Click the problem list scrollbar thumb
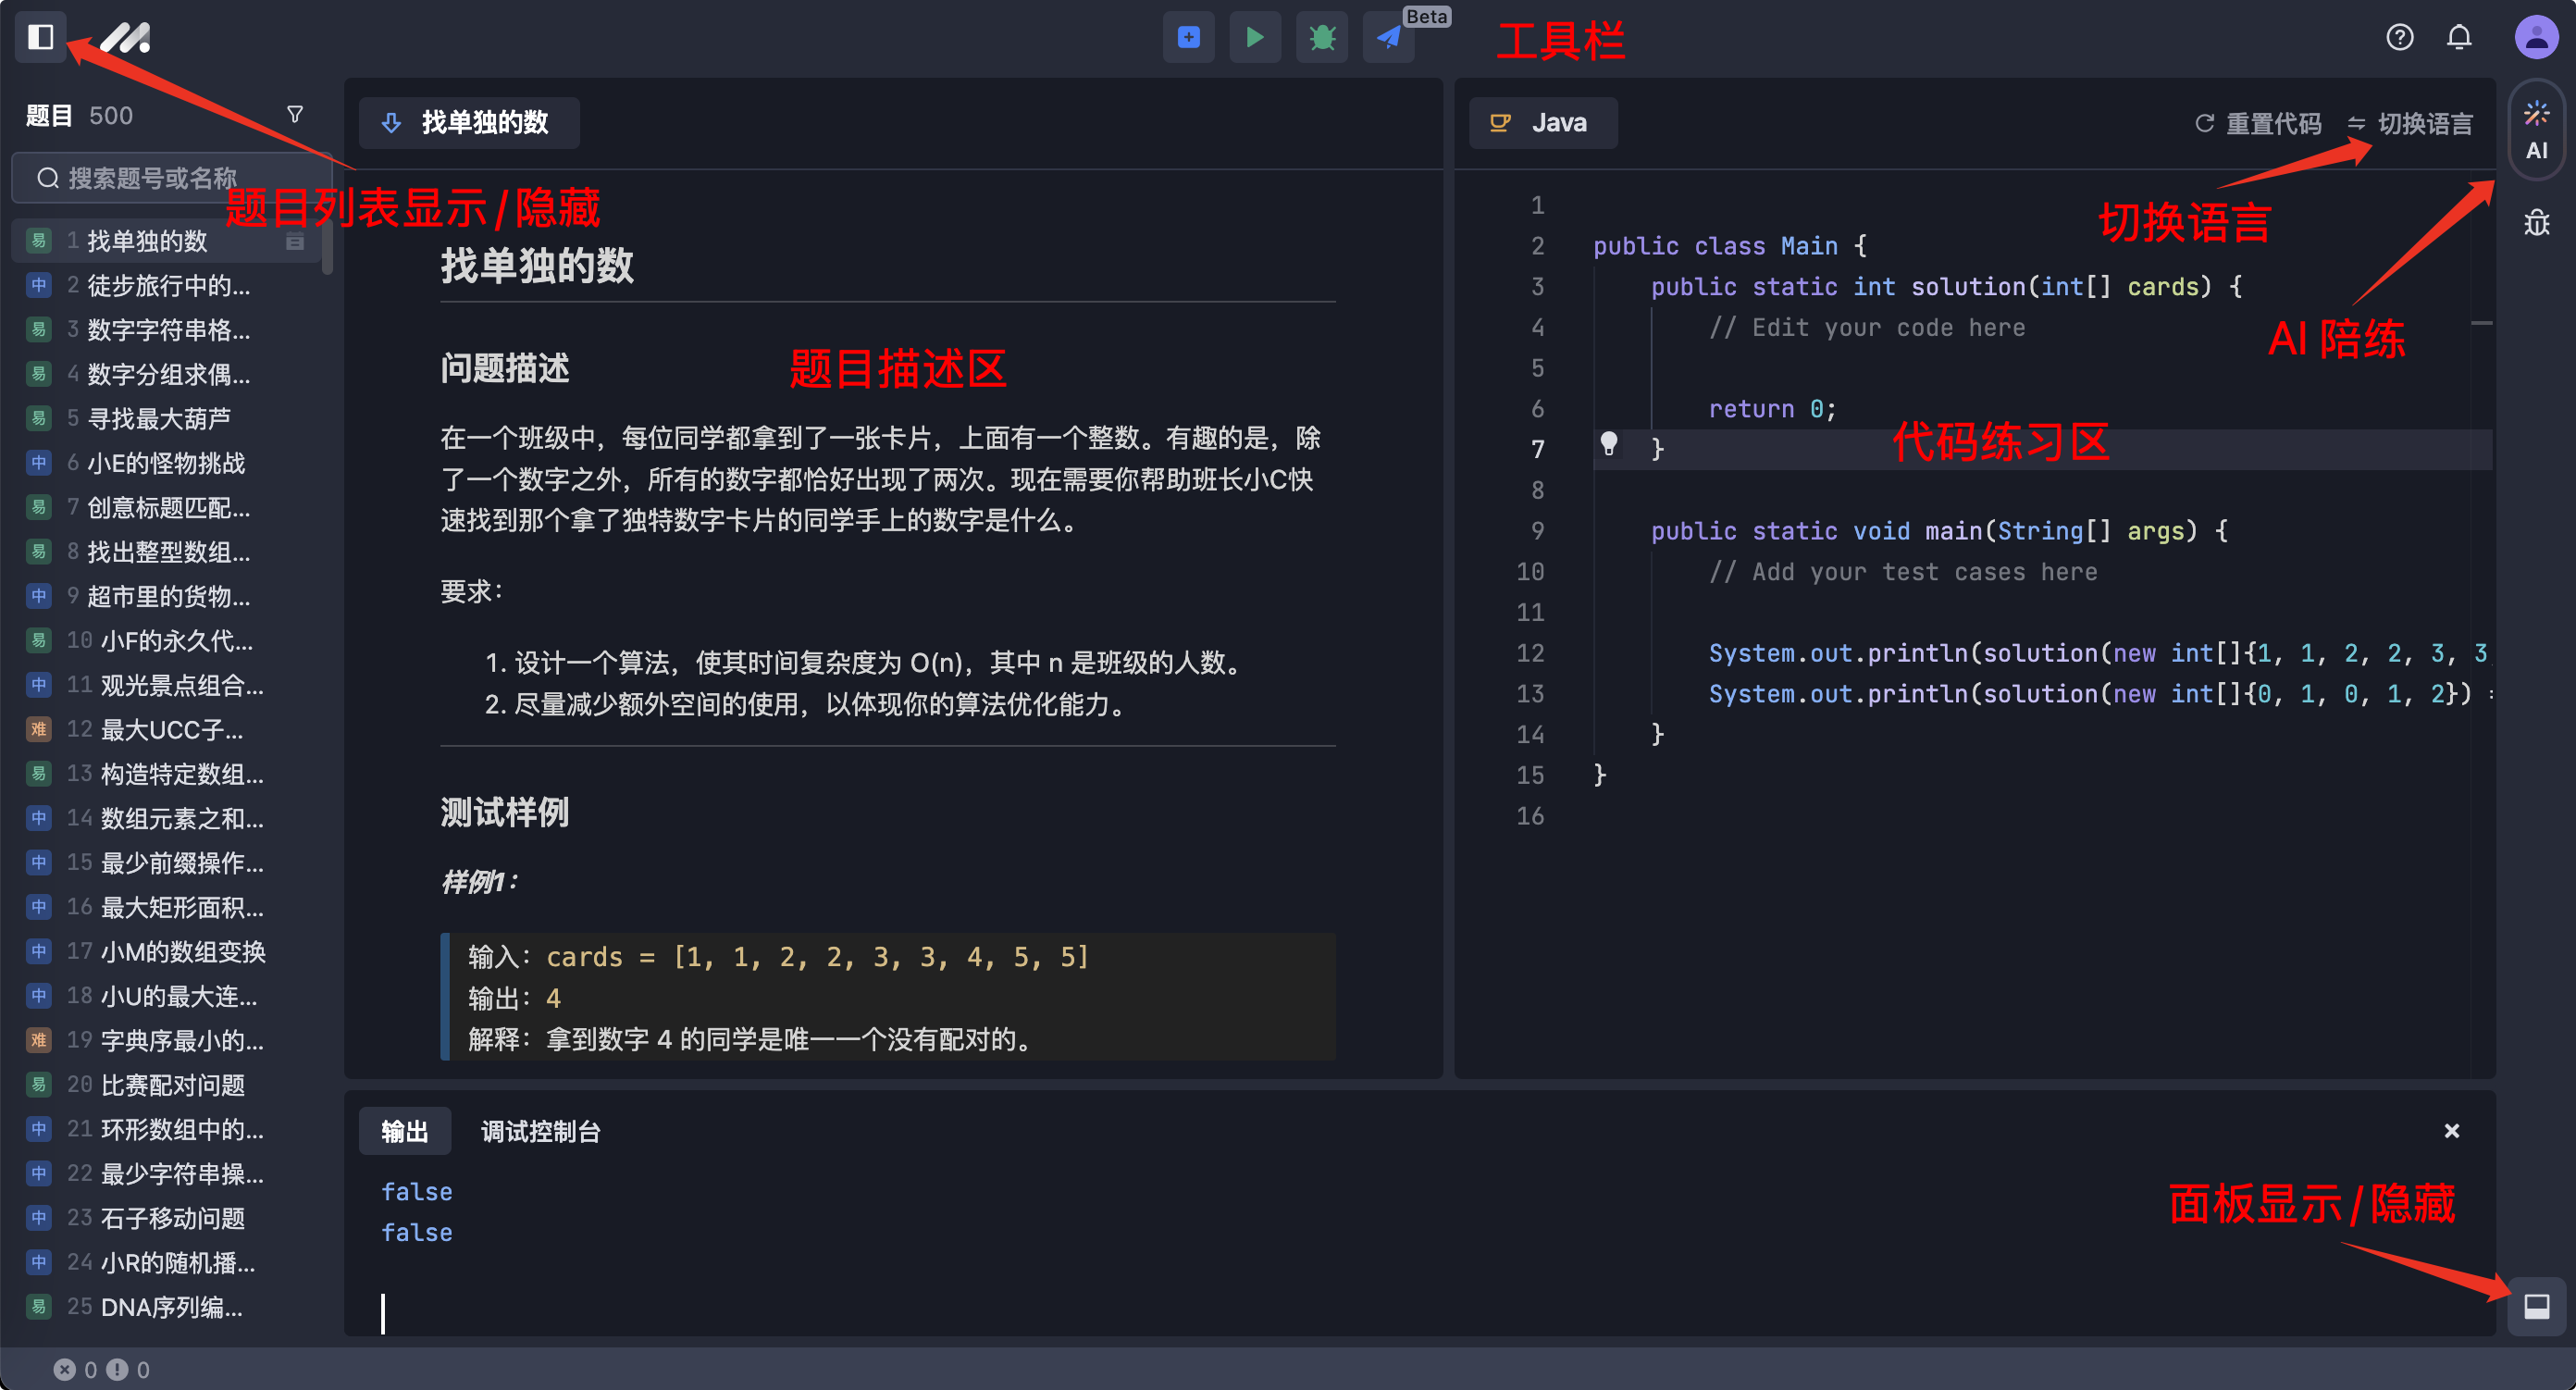The image size is (2576, 1390). click(x=327, y=248)
